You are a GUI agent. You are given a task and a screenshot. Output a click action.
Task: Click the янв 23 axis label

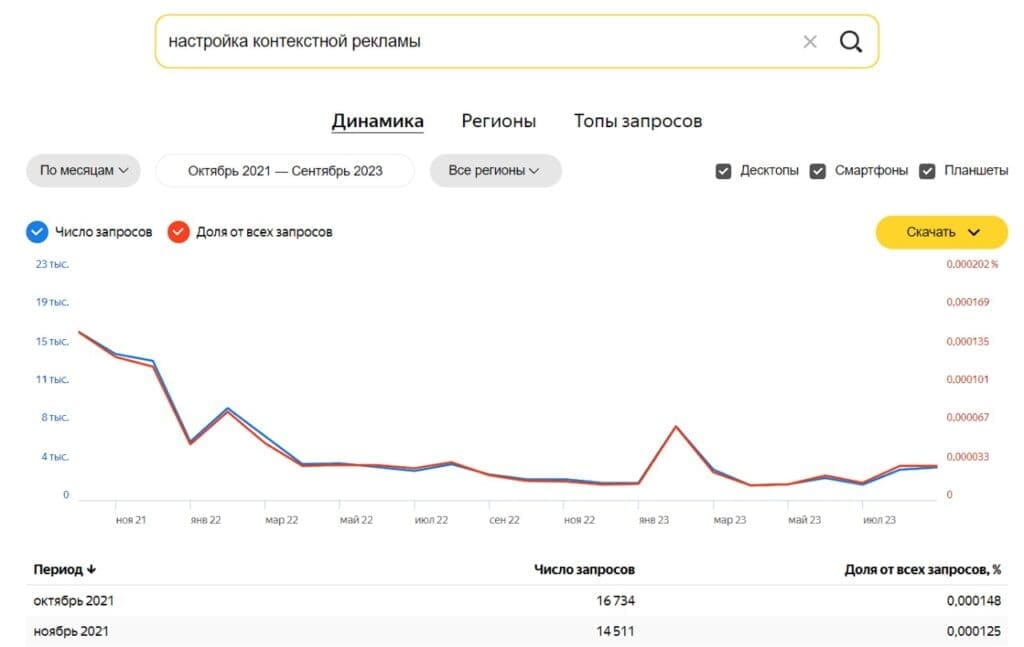(x=654, y=520)
